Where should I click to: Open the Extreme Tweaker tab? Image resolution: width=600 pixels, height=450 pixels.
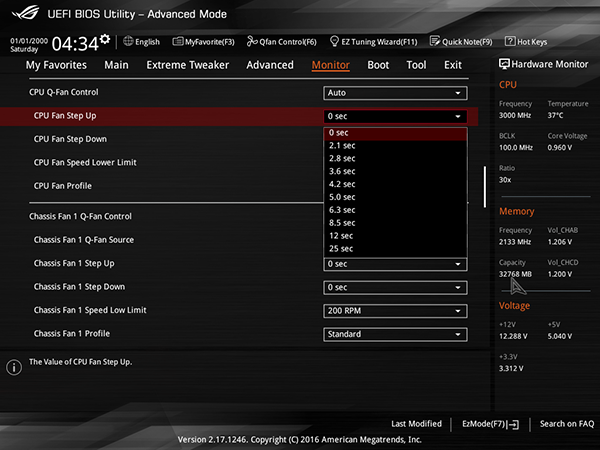(188, 65)
